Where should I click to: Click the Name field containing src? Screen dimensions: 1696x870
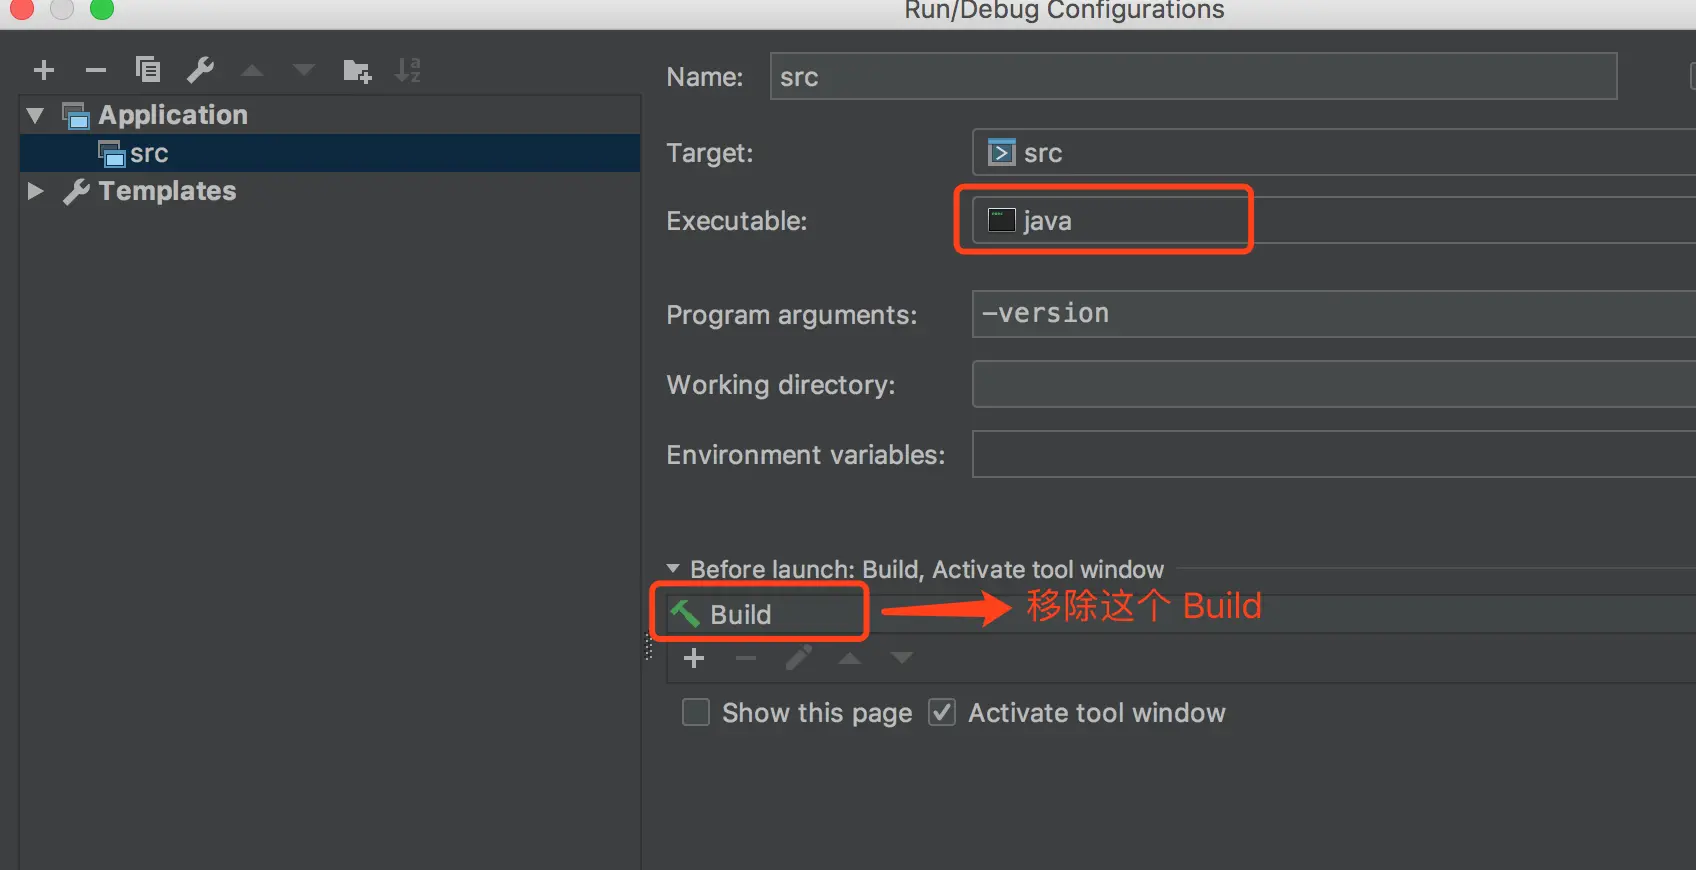[x=1193, y=77]
